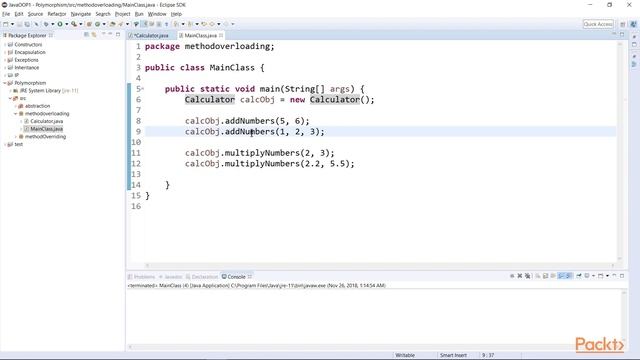Click the green Run button icon
Screen dimensions: 640x360
(60, 24)
